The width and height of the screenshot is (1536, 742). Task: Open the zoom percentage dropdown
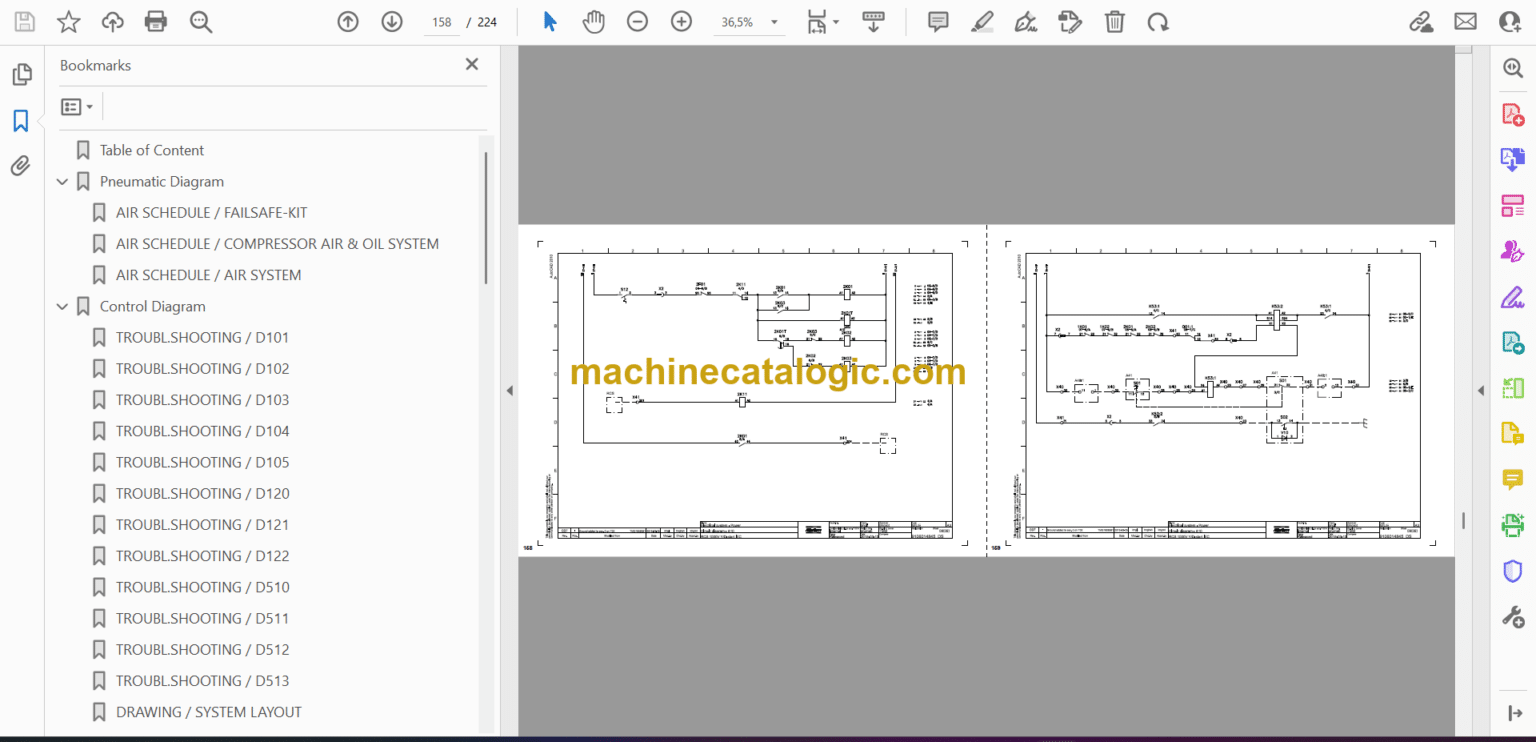click(x=773, y=21)
